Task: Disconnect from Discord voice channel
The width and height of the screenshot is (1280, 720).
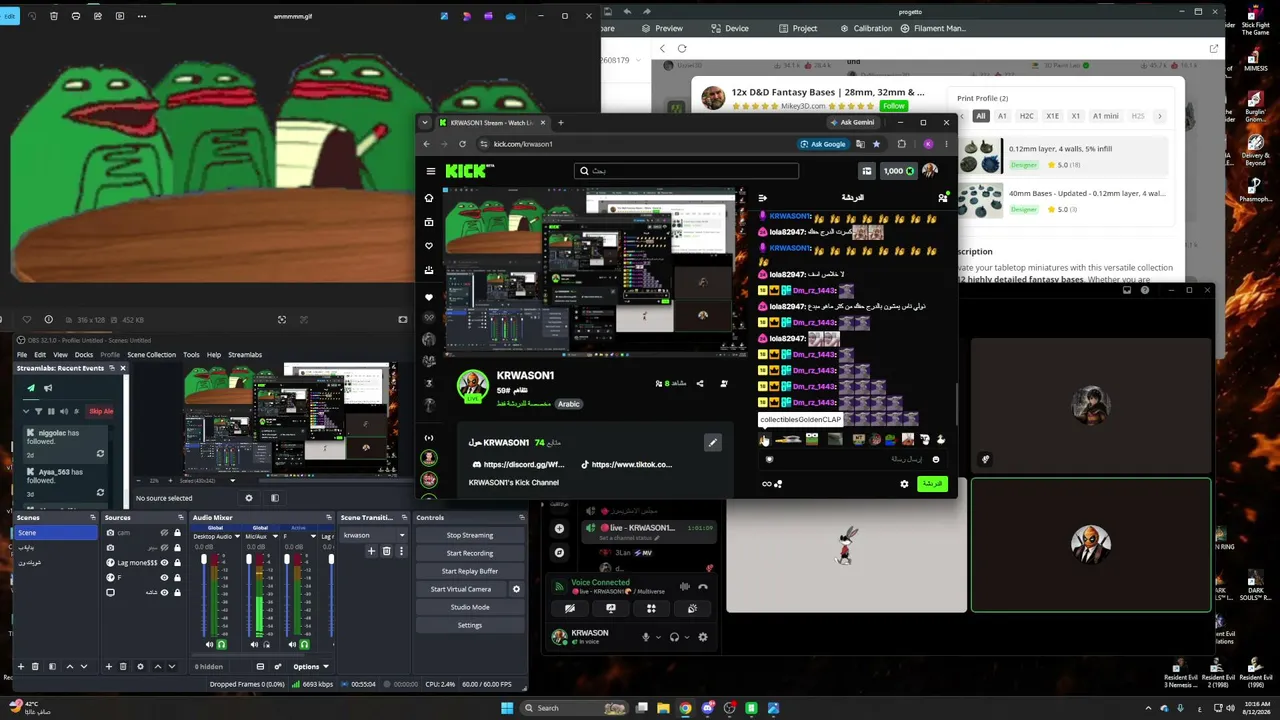Action: [703, 587]
